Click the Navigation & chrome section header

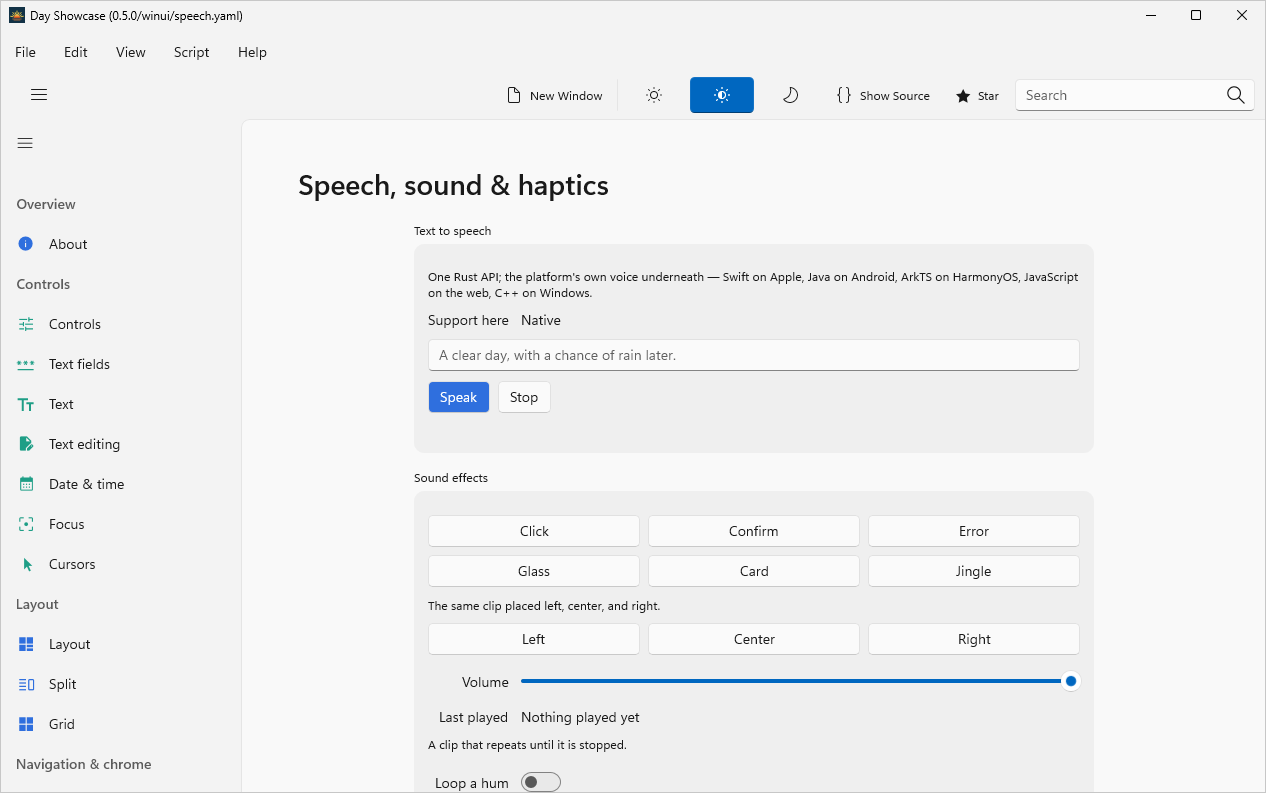click(x=84, y=764)
